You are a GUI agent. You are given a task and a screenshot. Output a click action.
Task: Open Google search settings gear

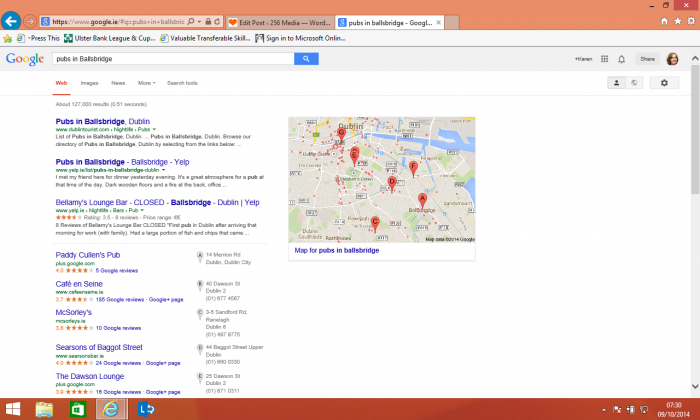[x=664, y=83]
